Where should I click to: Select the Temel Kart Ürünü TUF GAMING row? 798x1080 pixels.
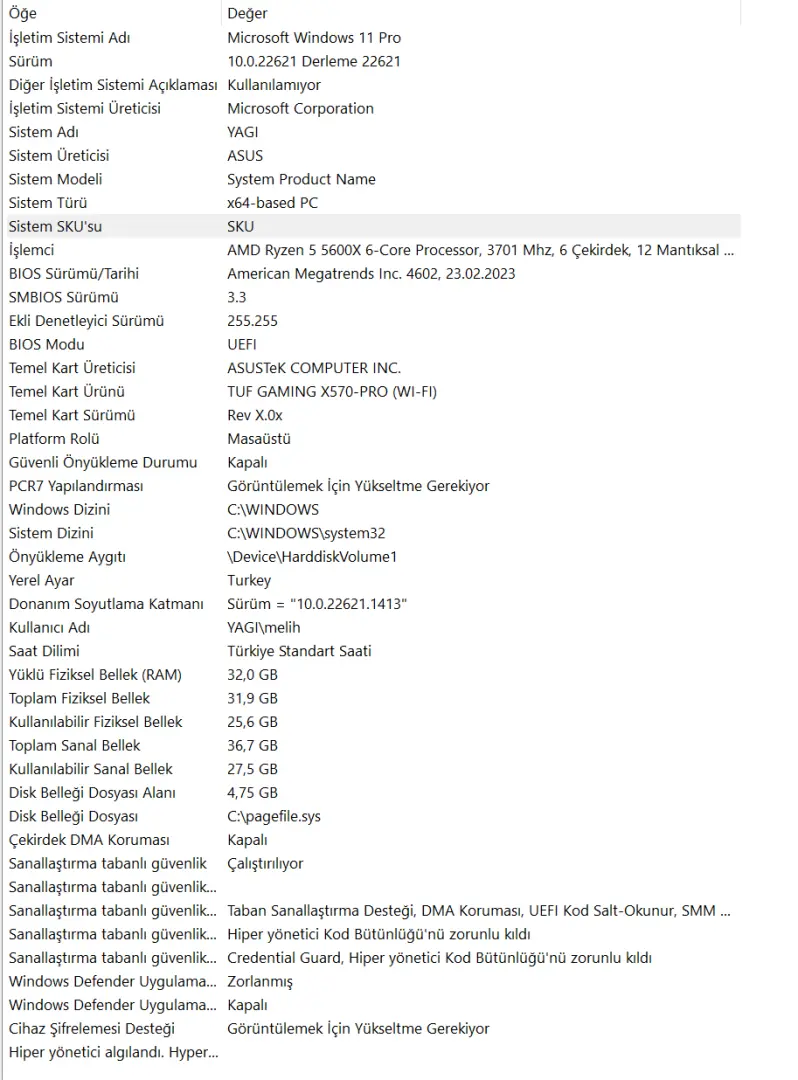(372, 392)
